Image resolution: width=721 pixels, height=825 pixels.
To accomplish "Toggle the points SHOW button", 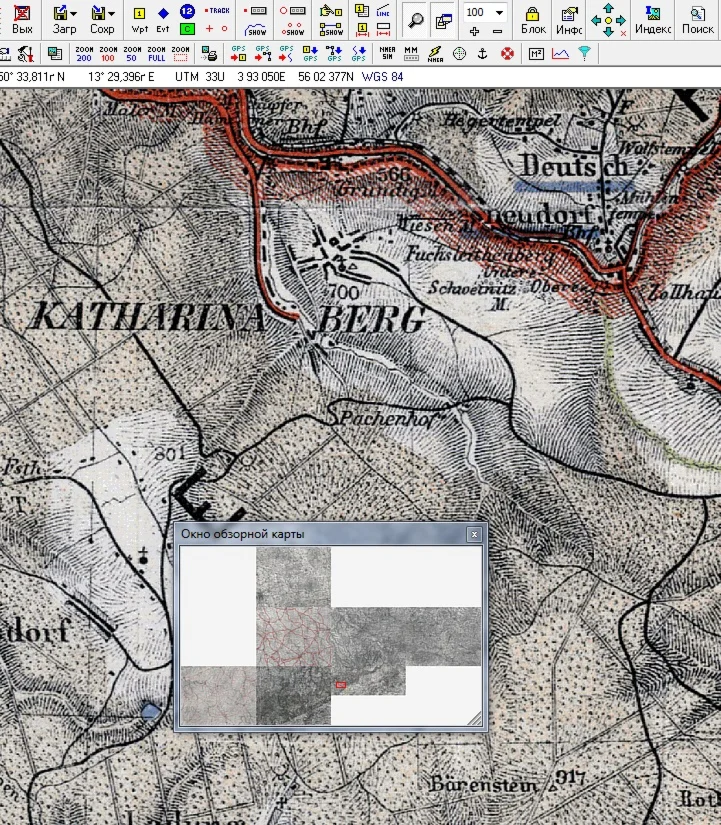I will (x=293, y=29).
